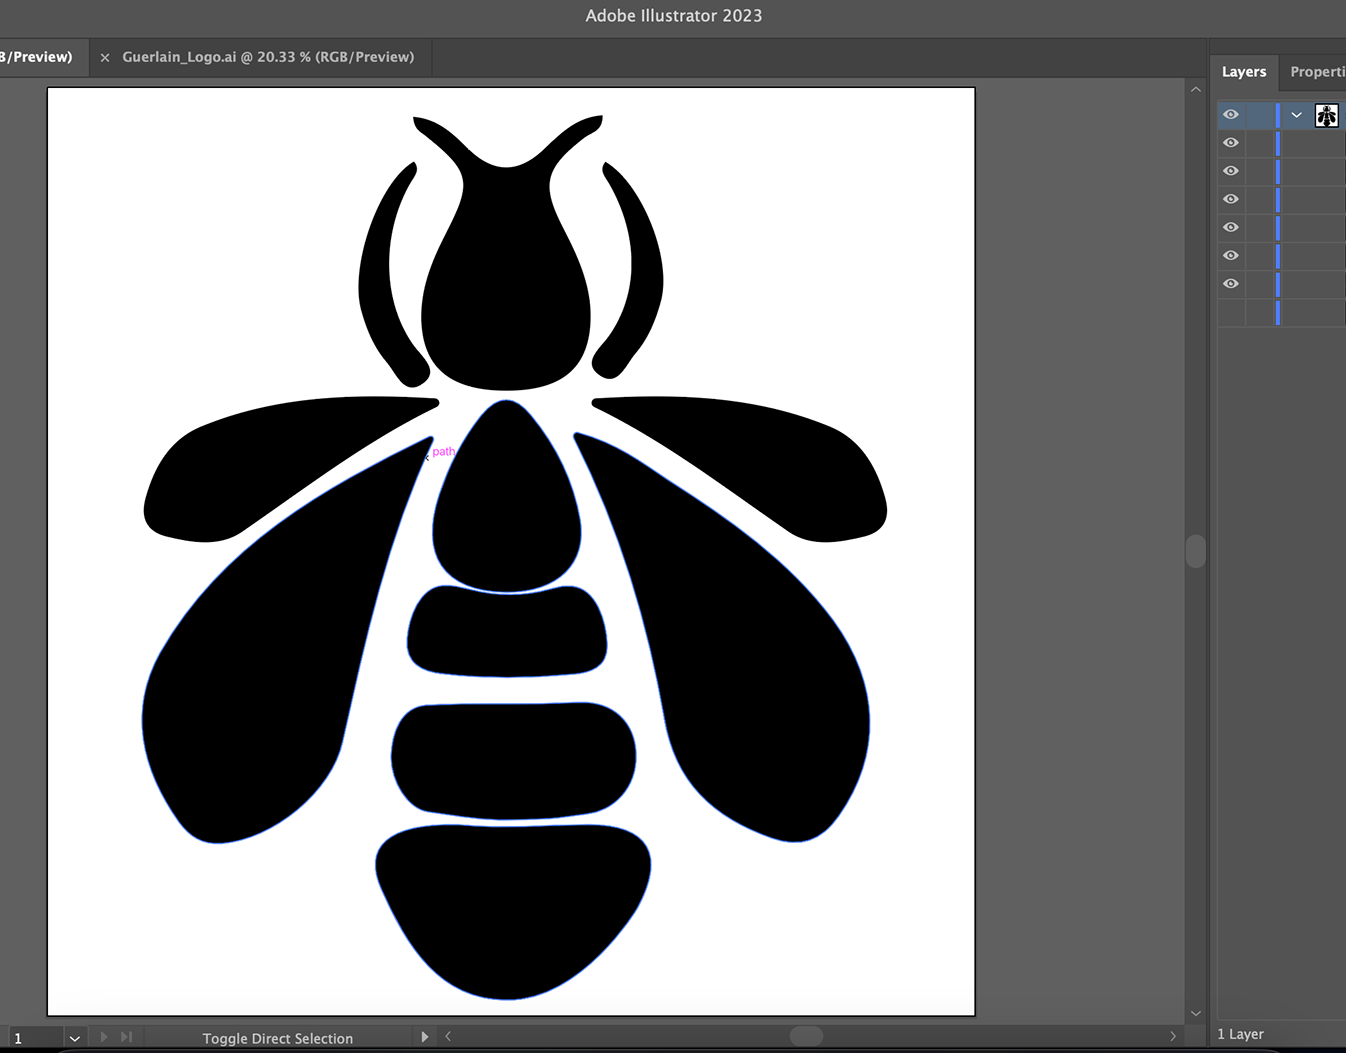The height and width of the screenshot is (1053, 1346).
Task: Switch to the partially visible B/Preview document tab
Action: (x=37, y=57)
